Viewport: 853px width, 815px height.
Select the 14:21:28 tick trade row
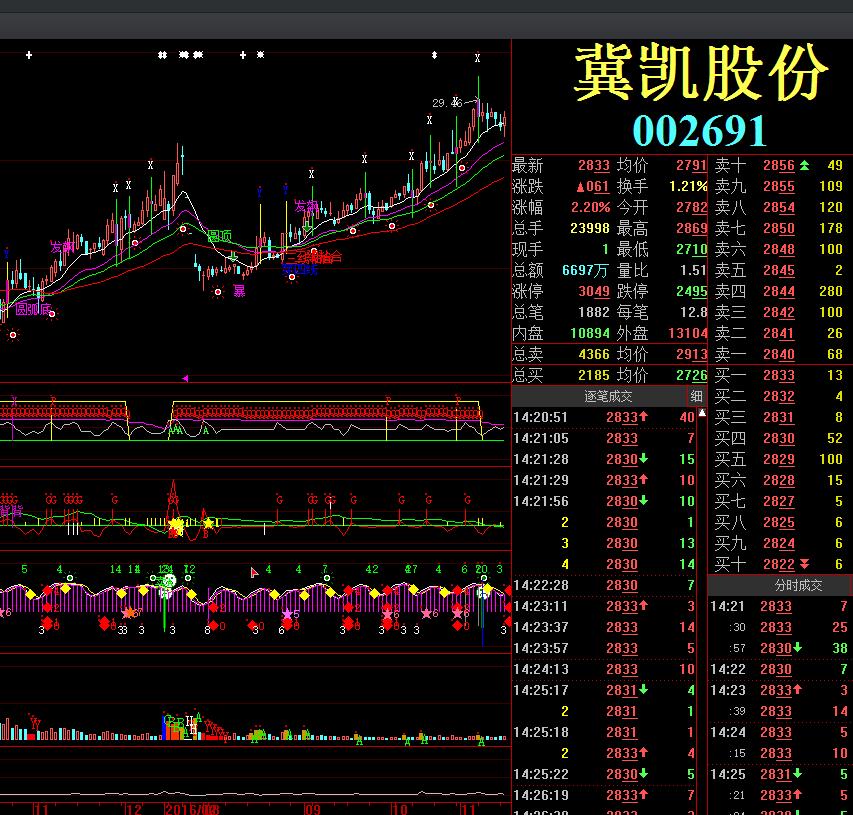point(604,460)
